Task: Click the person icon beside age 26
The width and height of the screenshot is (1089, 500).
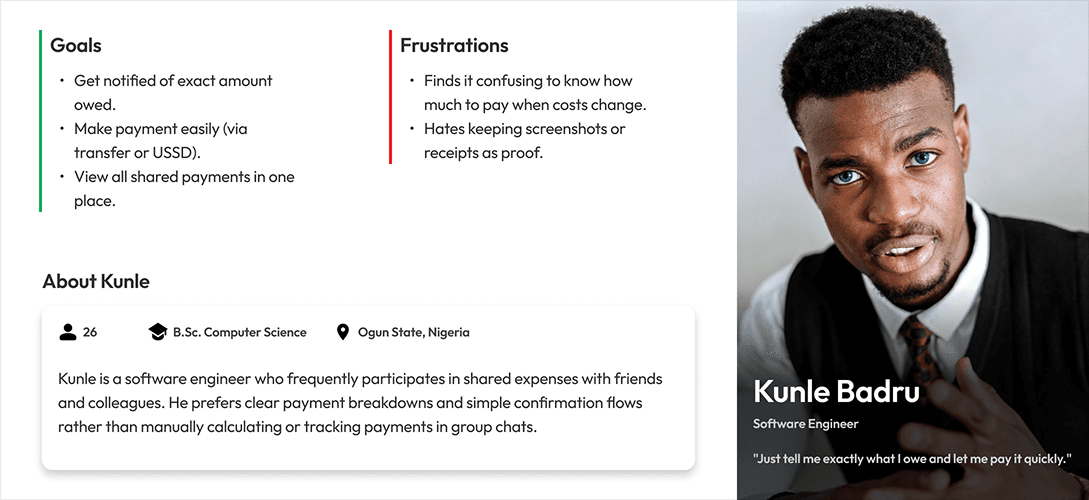Action: [68, 332]
